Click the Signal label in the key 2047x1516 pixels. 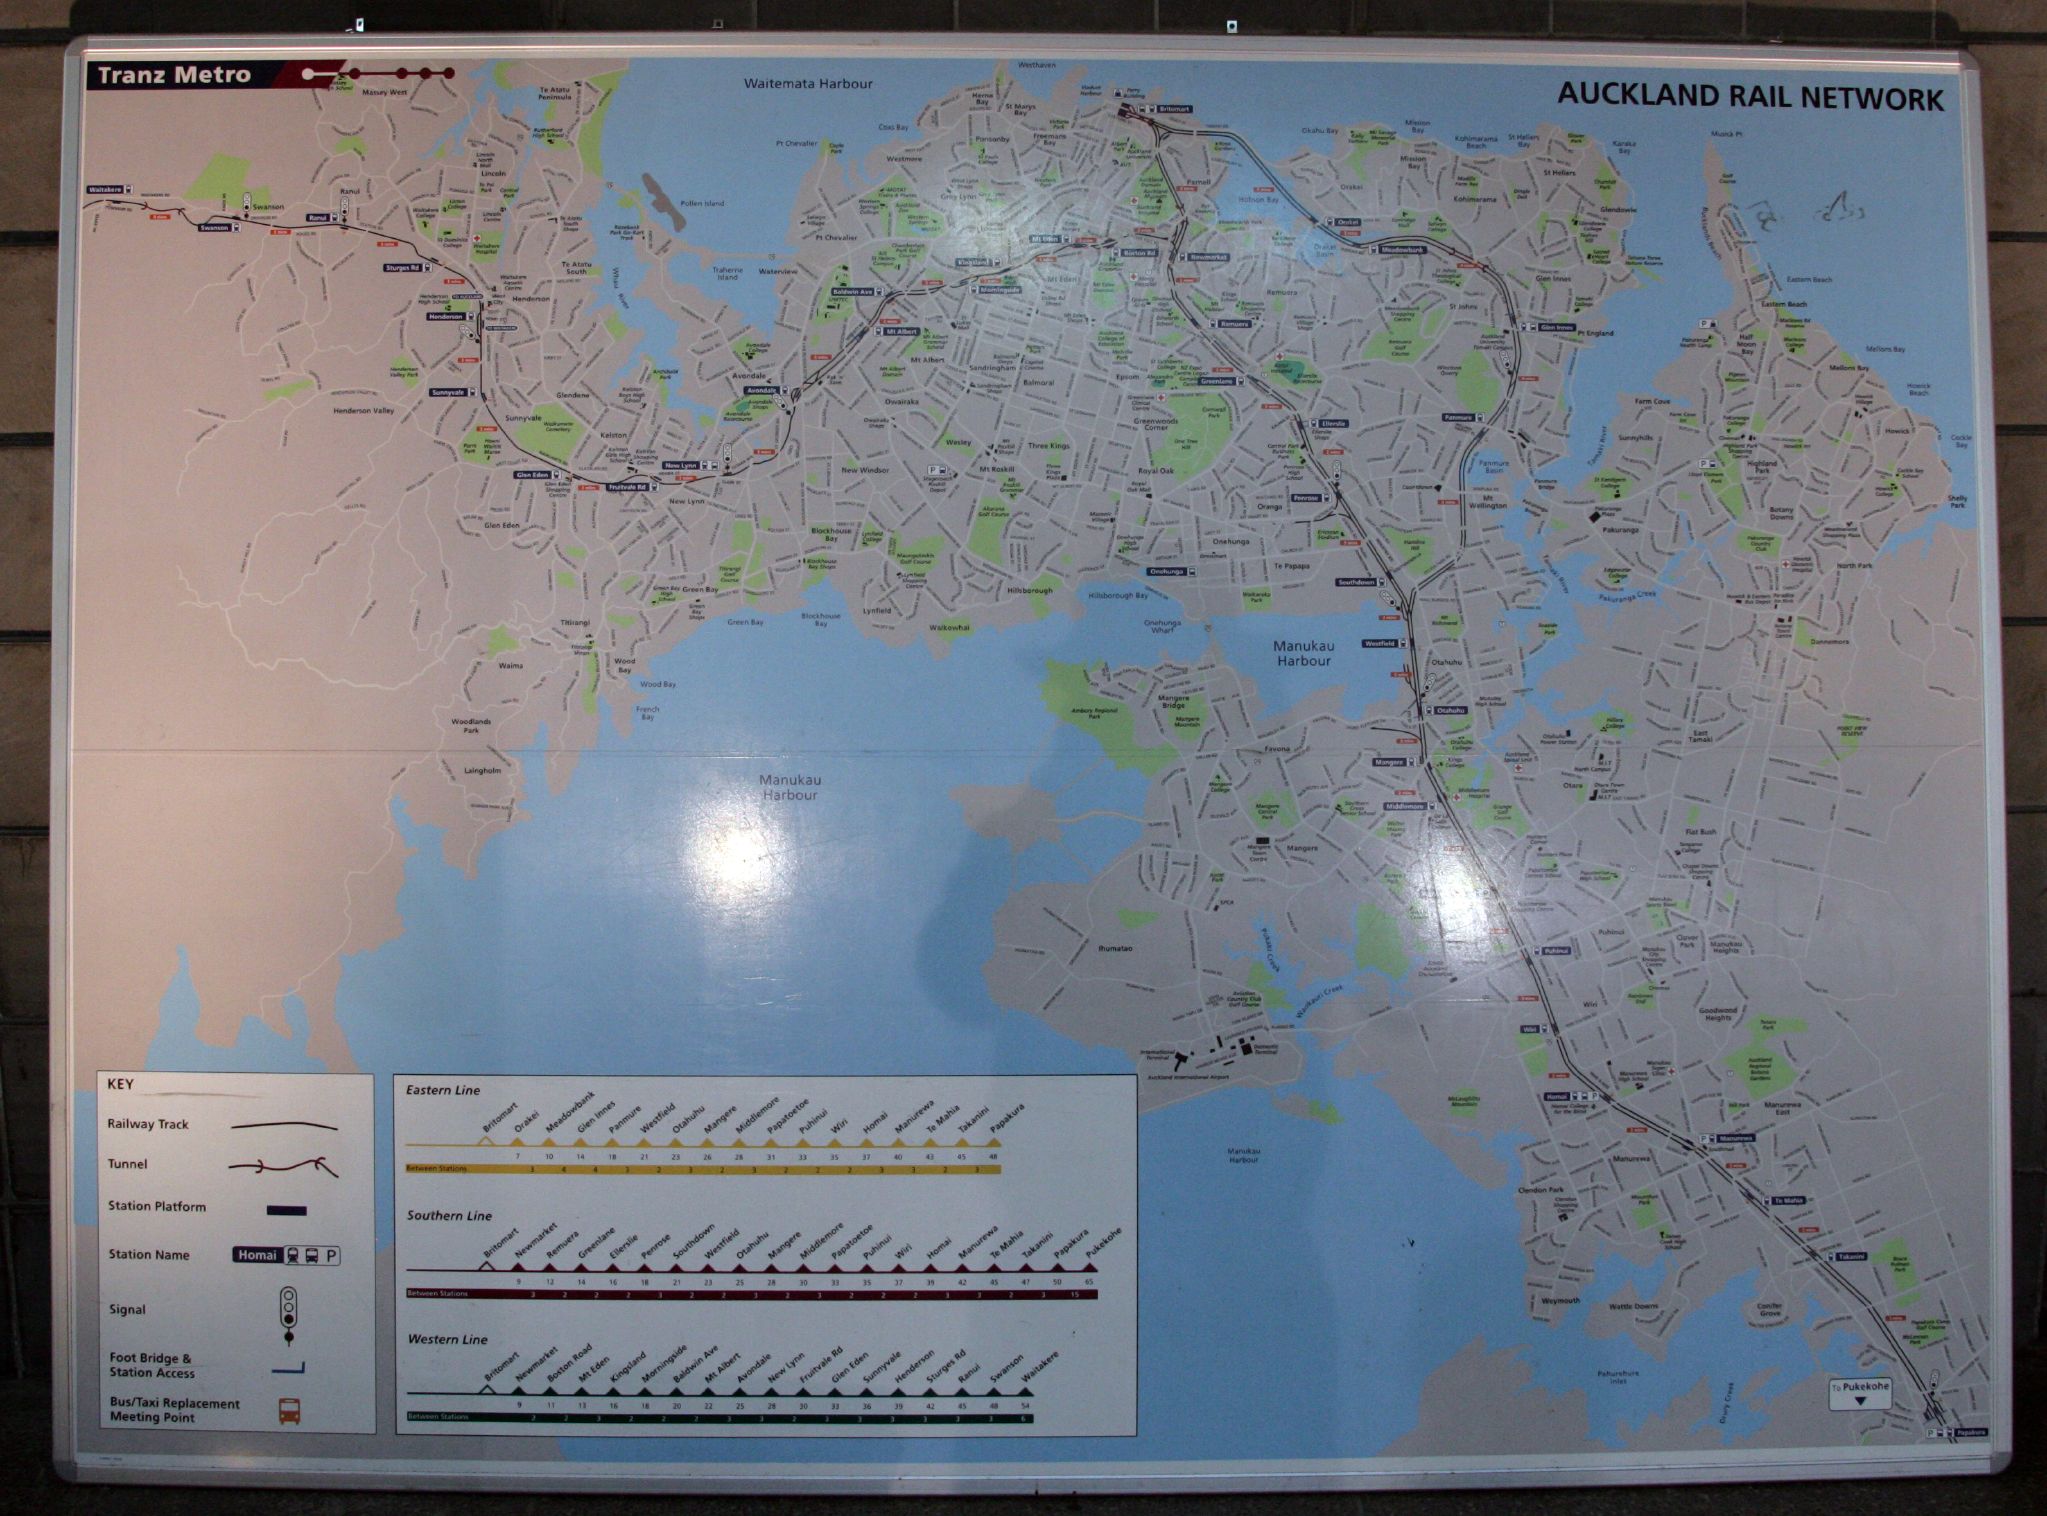pos(128,1310)
